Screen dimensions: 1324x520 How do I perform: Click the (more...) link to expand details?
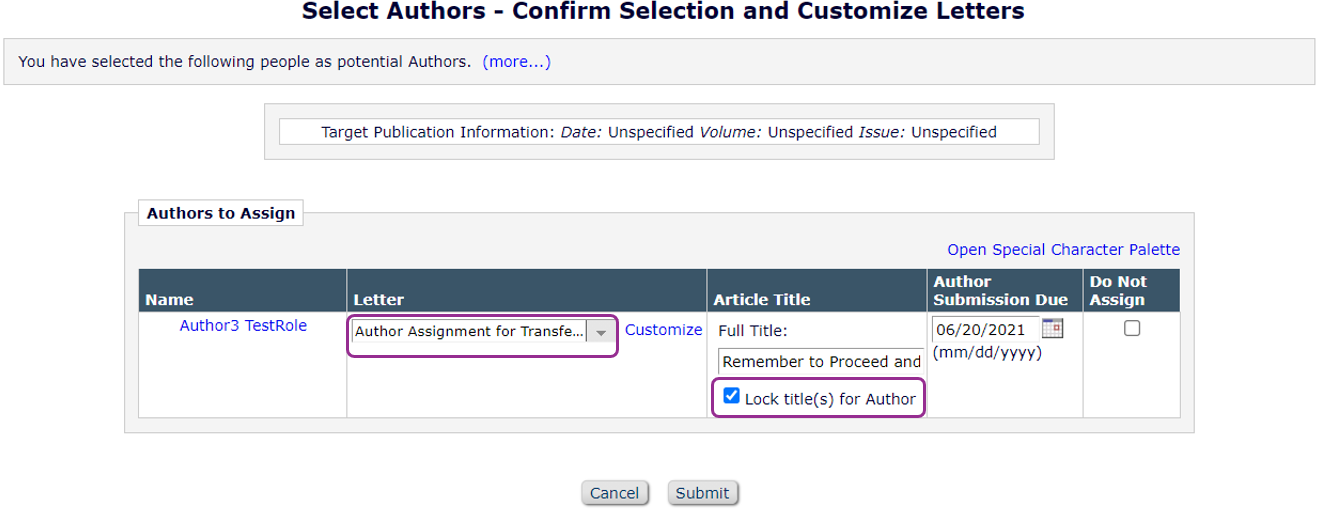[516, 62]
